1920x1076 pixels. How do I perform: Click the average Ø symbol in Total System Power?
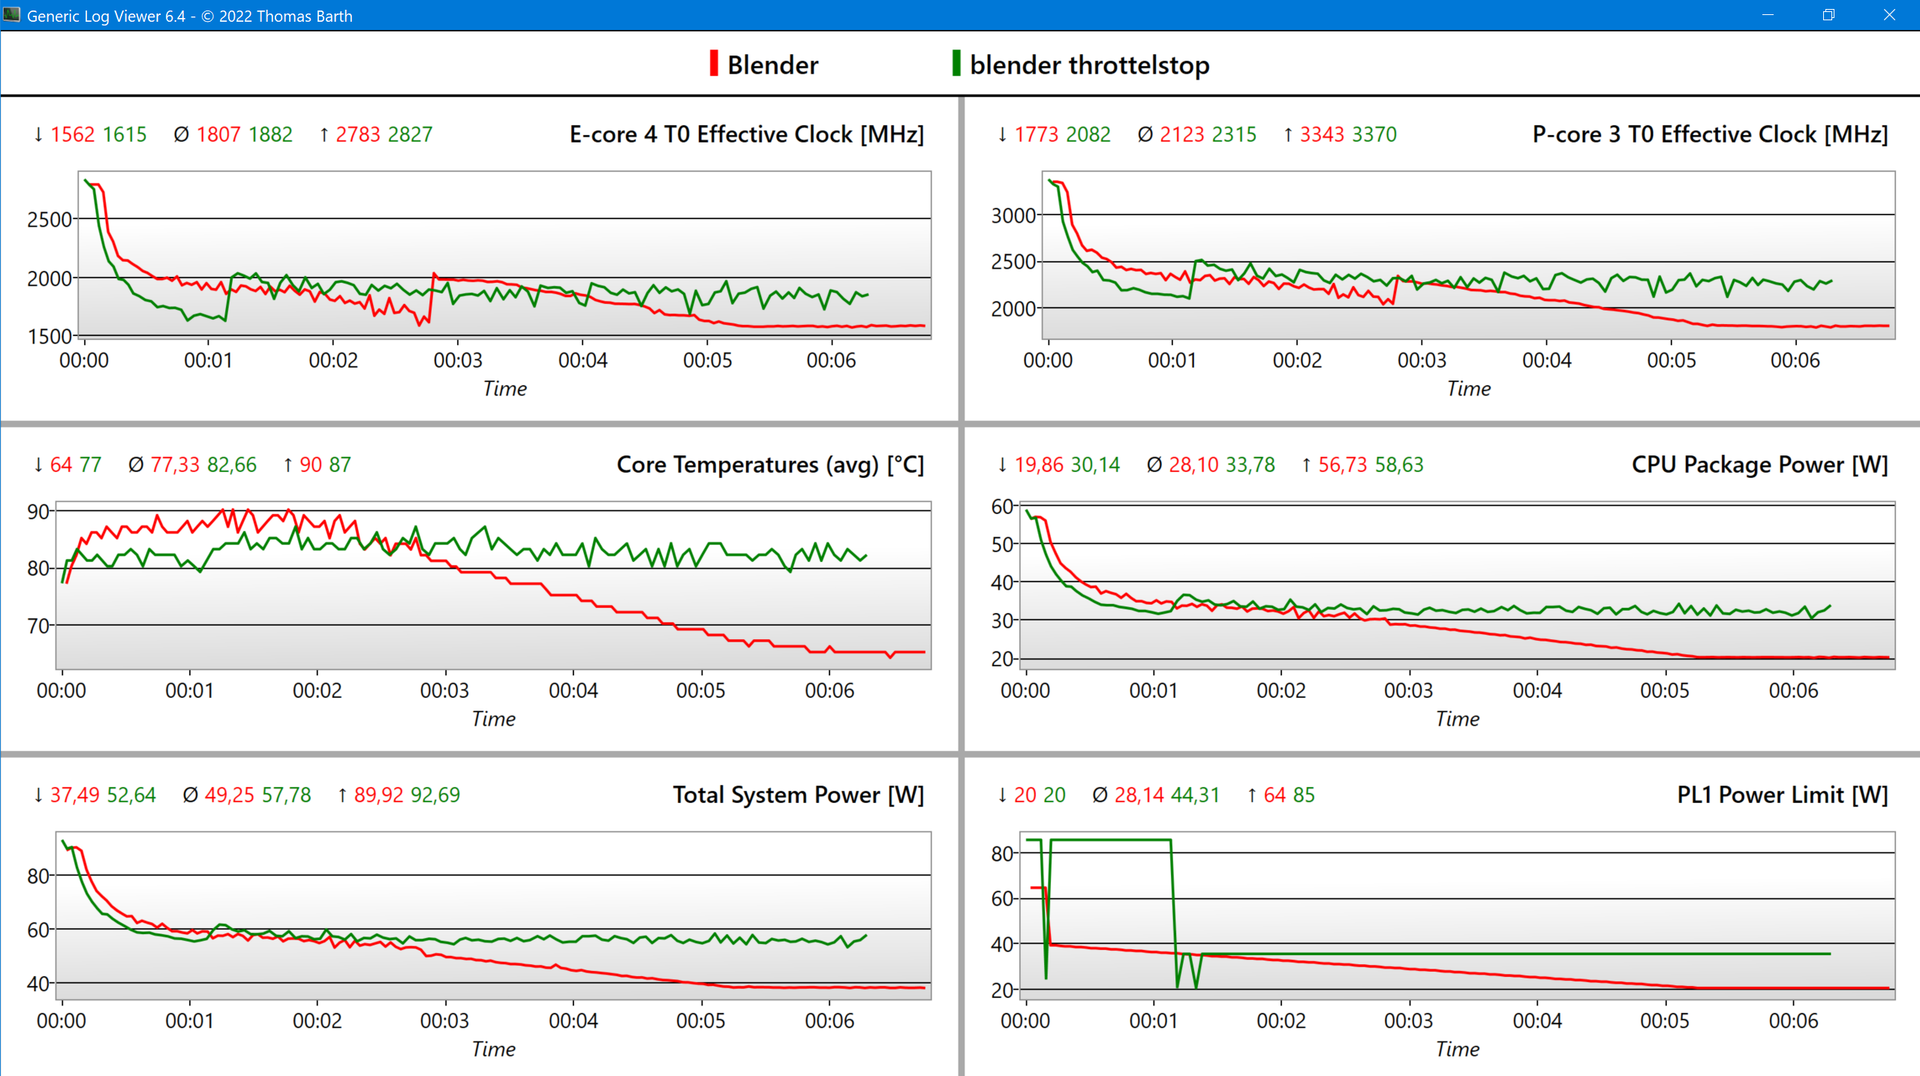click(x=190, y=795)
